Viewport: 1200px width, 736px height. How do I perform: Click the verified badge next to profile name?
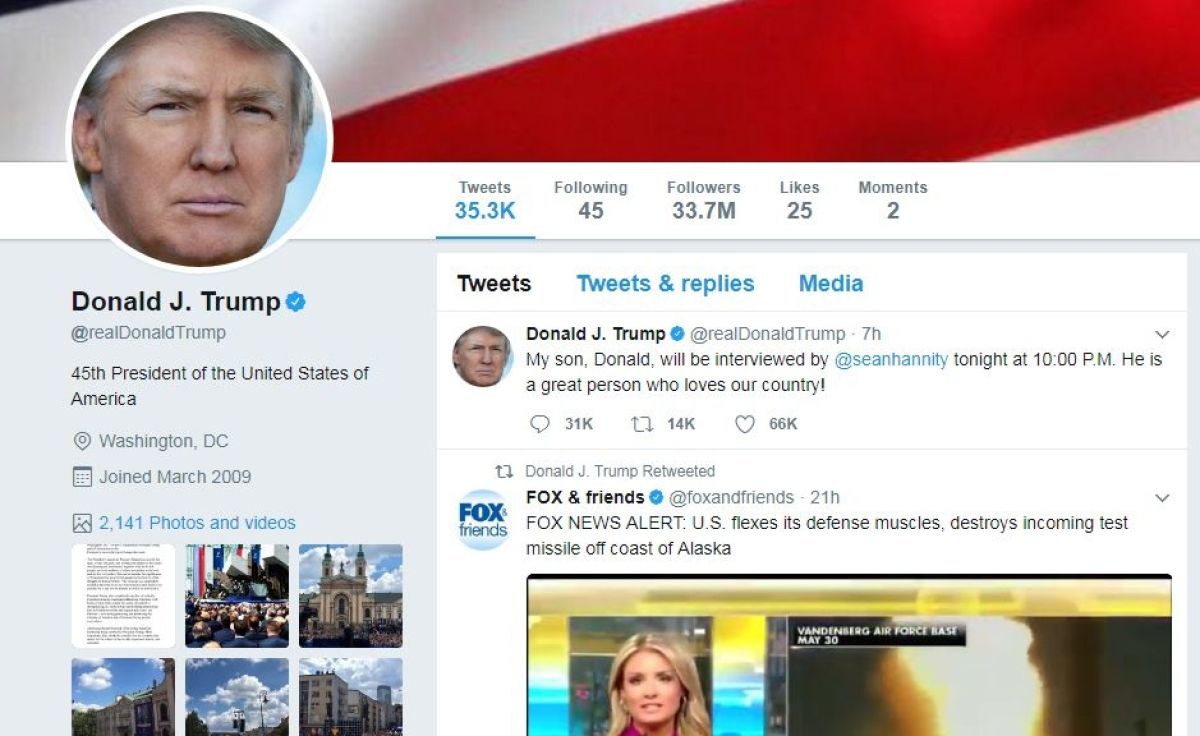[x=296, y=301]
